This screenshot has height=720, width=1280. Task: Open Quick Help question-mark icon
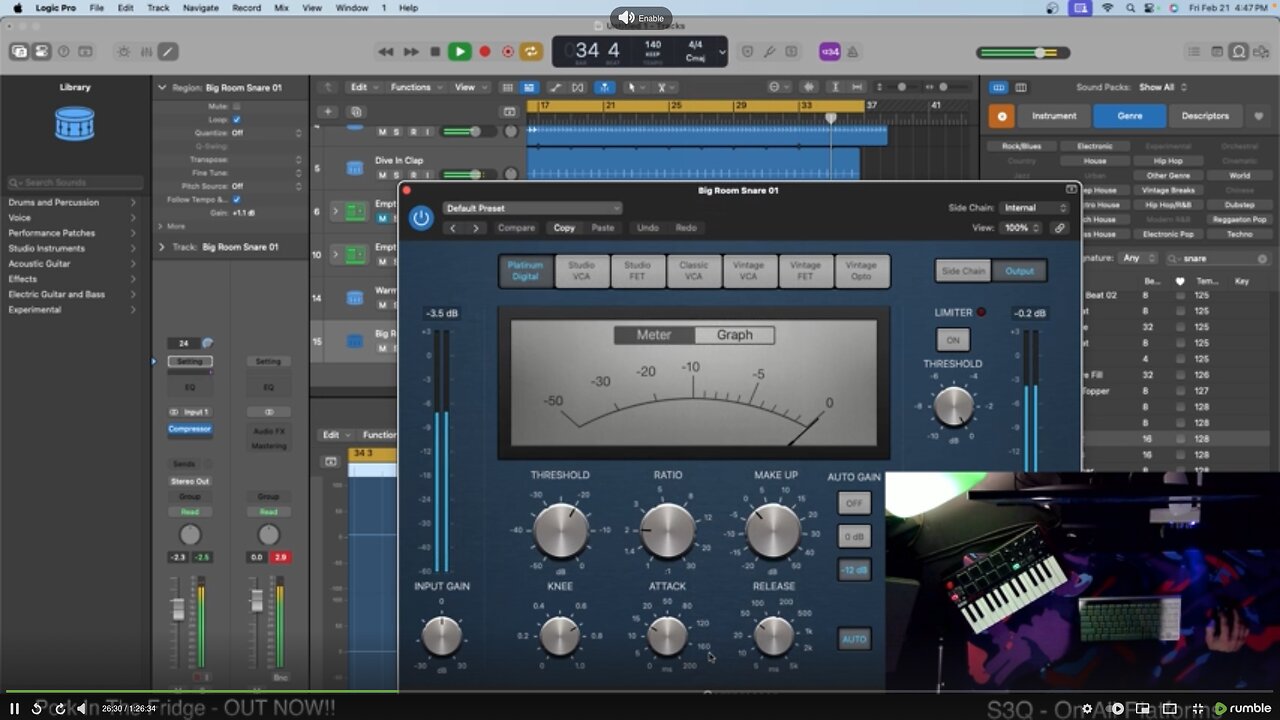click(64, 51)
